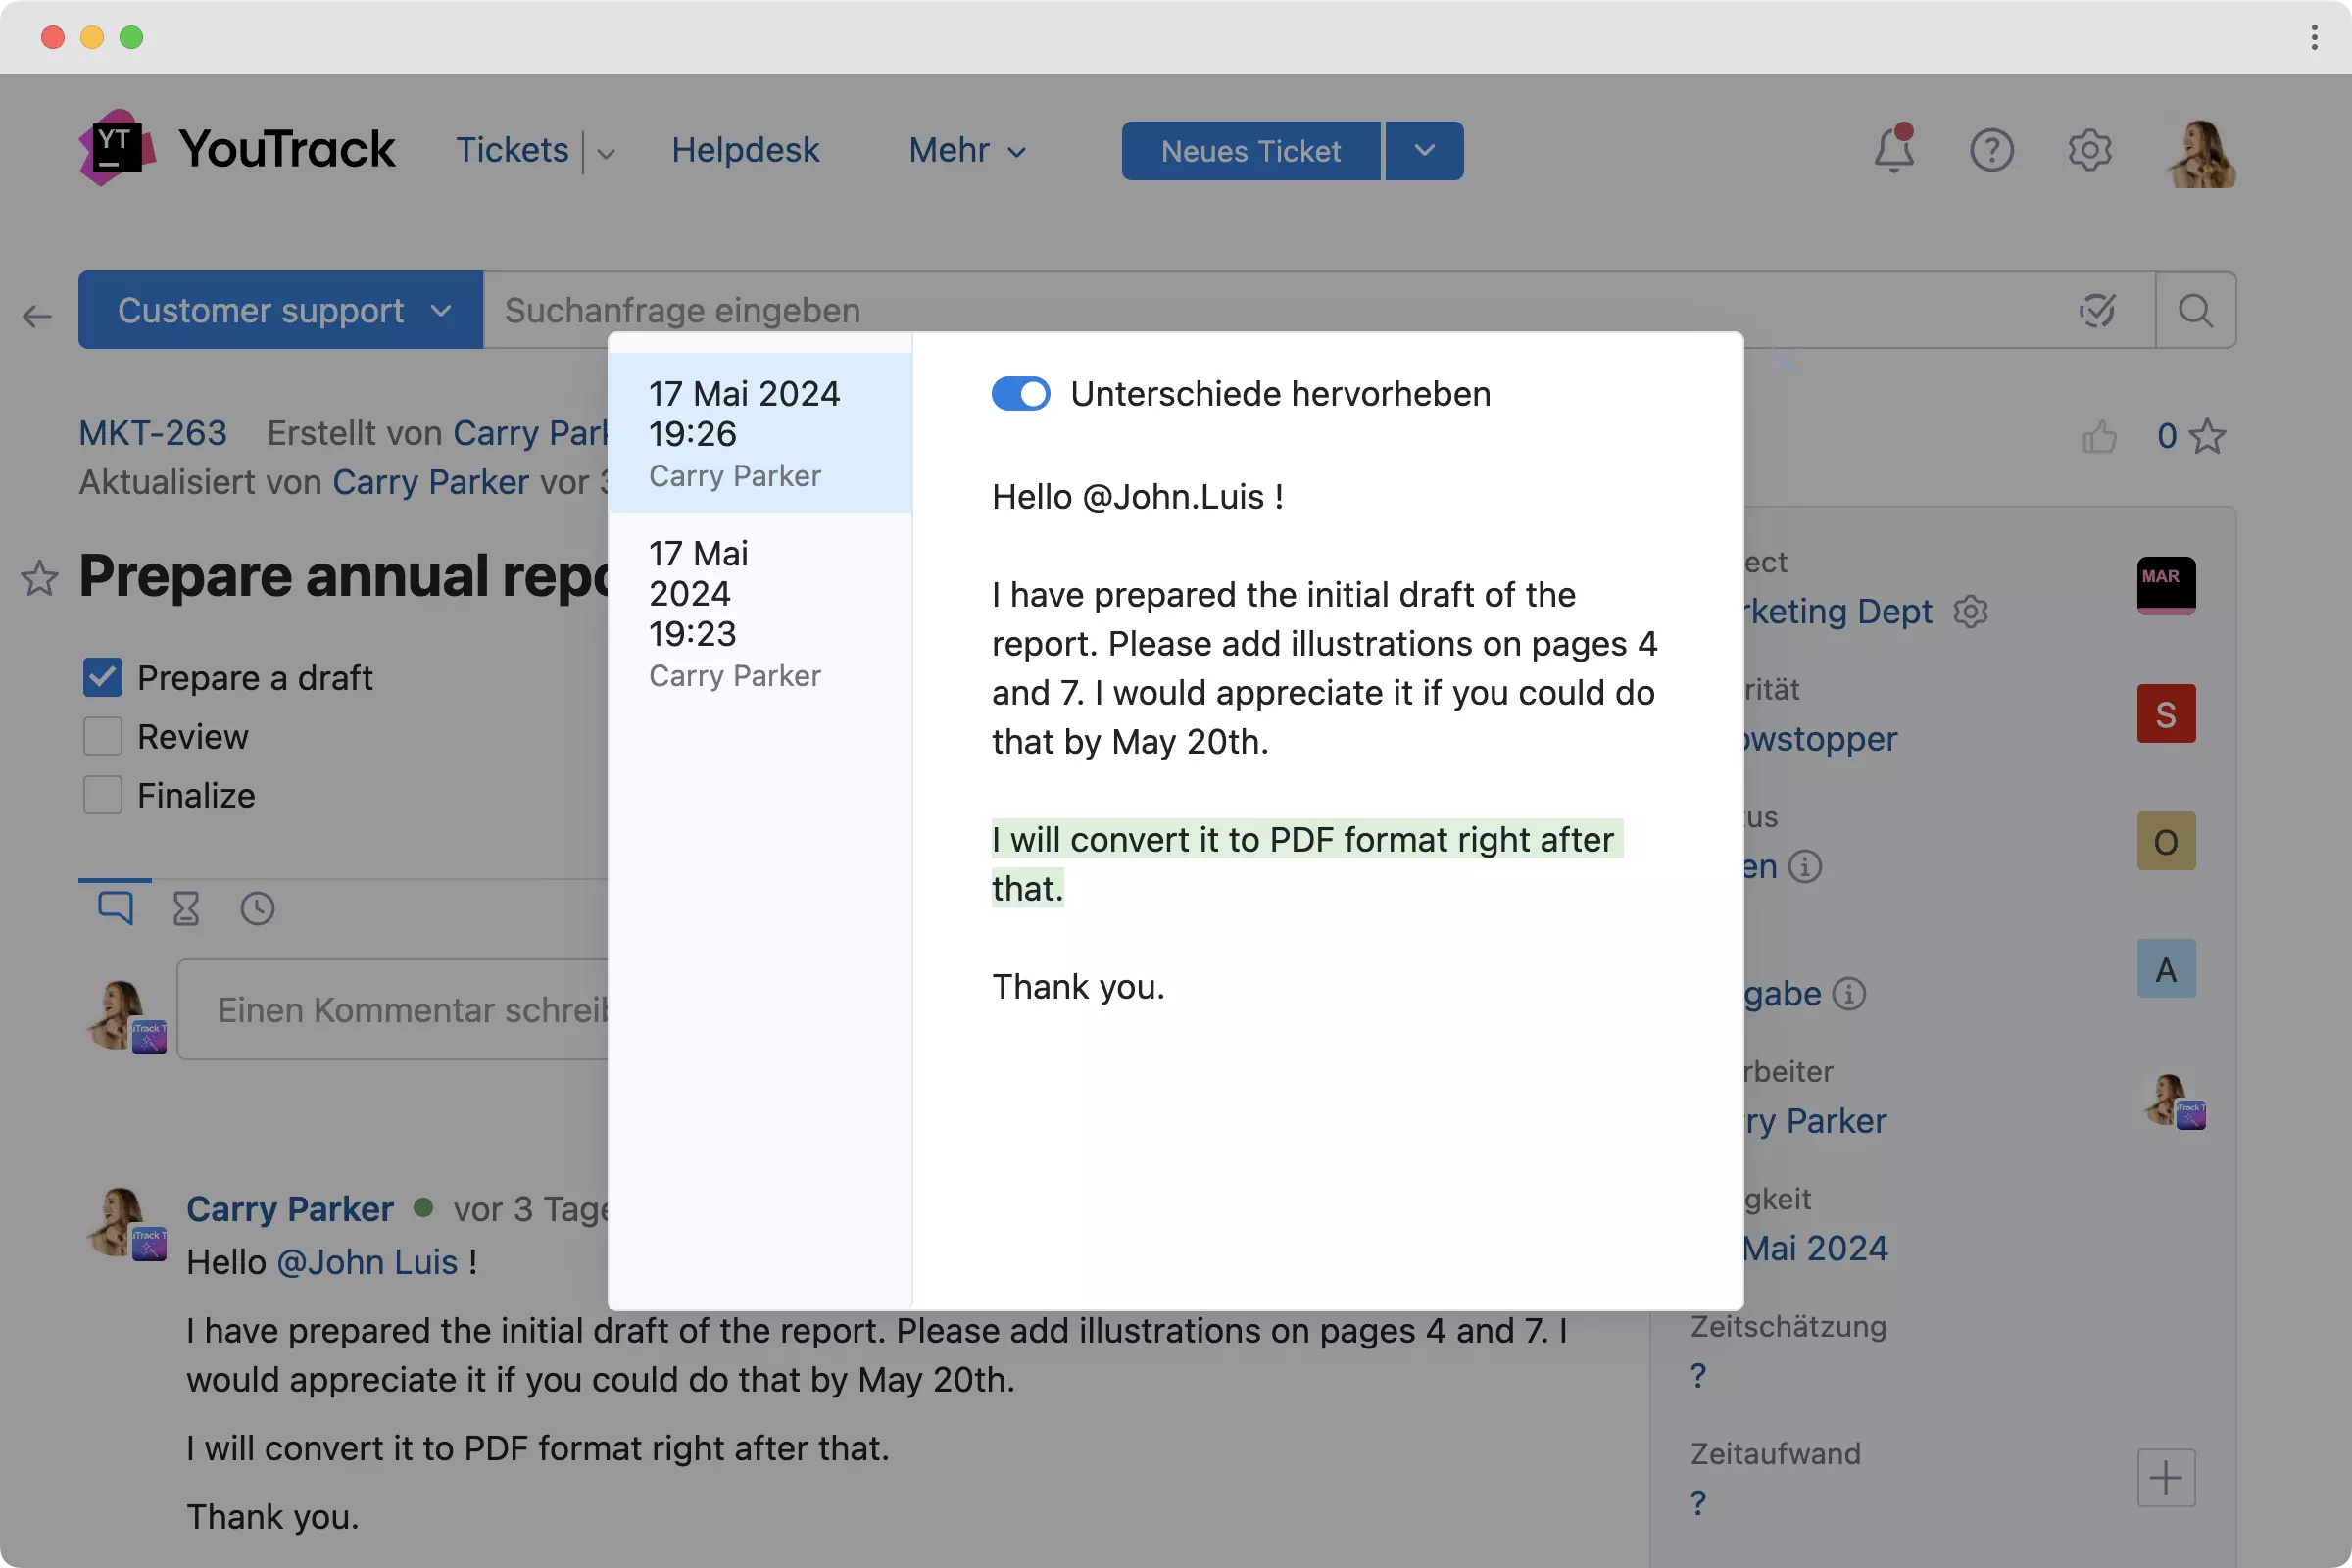2352x1568 pixels.
Task: Uncheck the Prepare a draft checkbox
Action: 102,678
